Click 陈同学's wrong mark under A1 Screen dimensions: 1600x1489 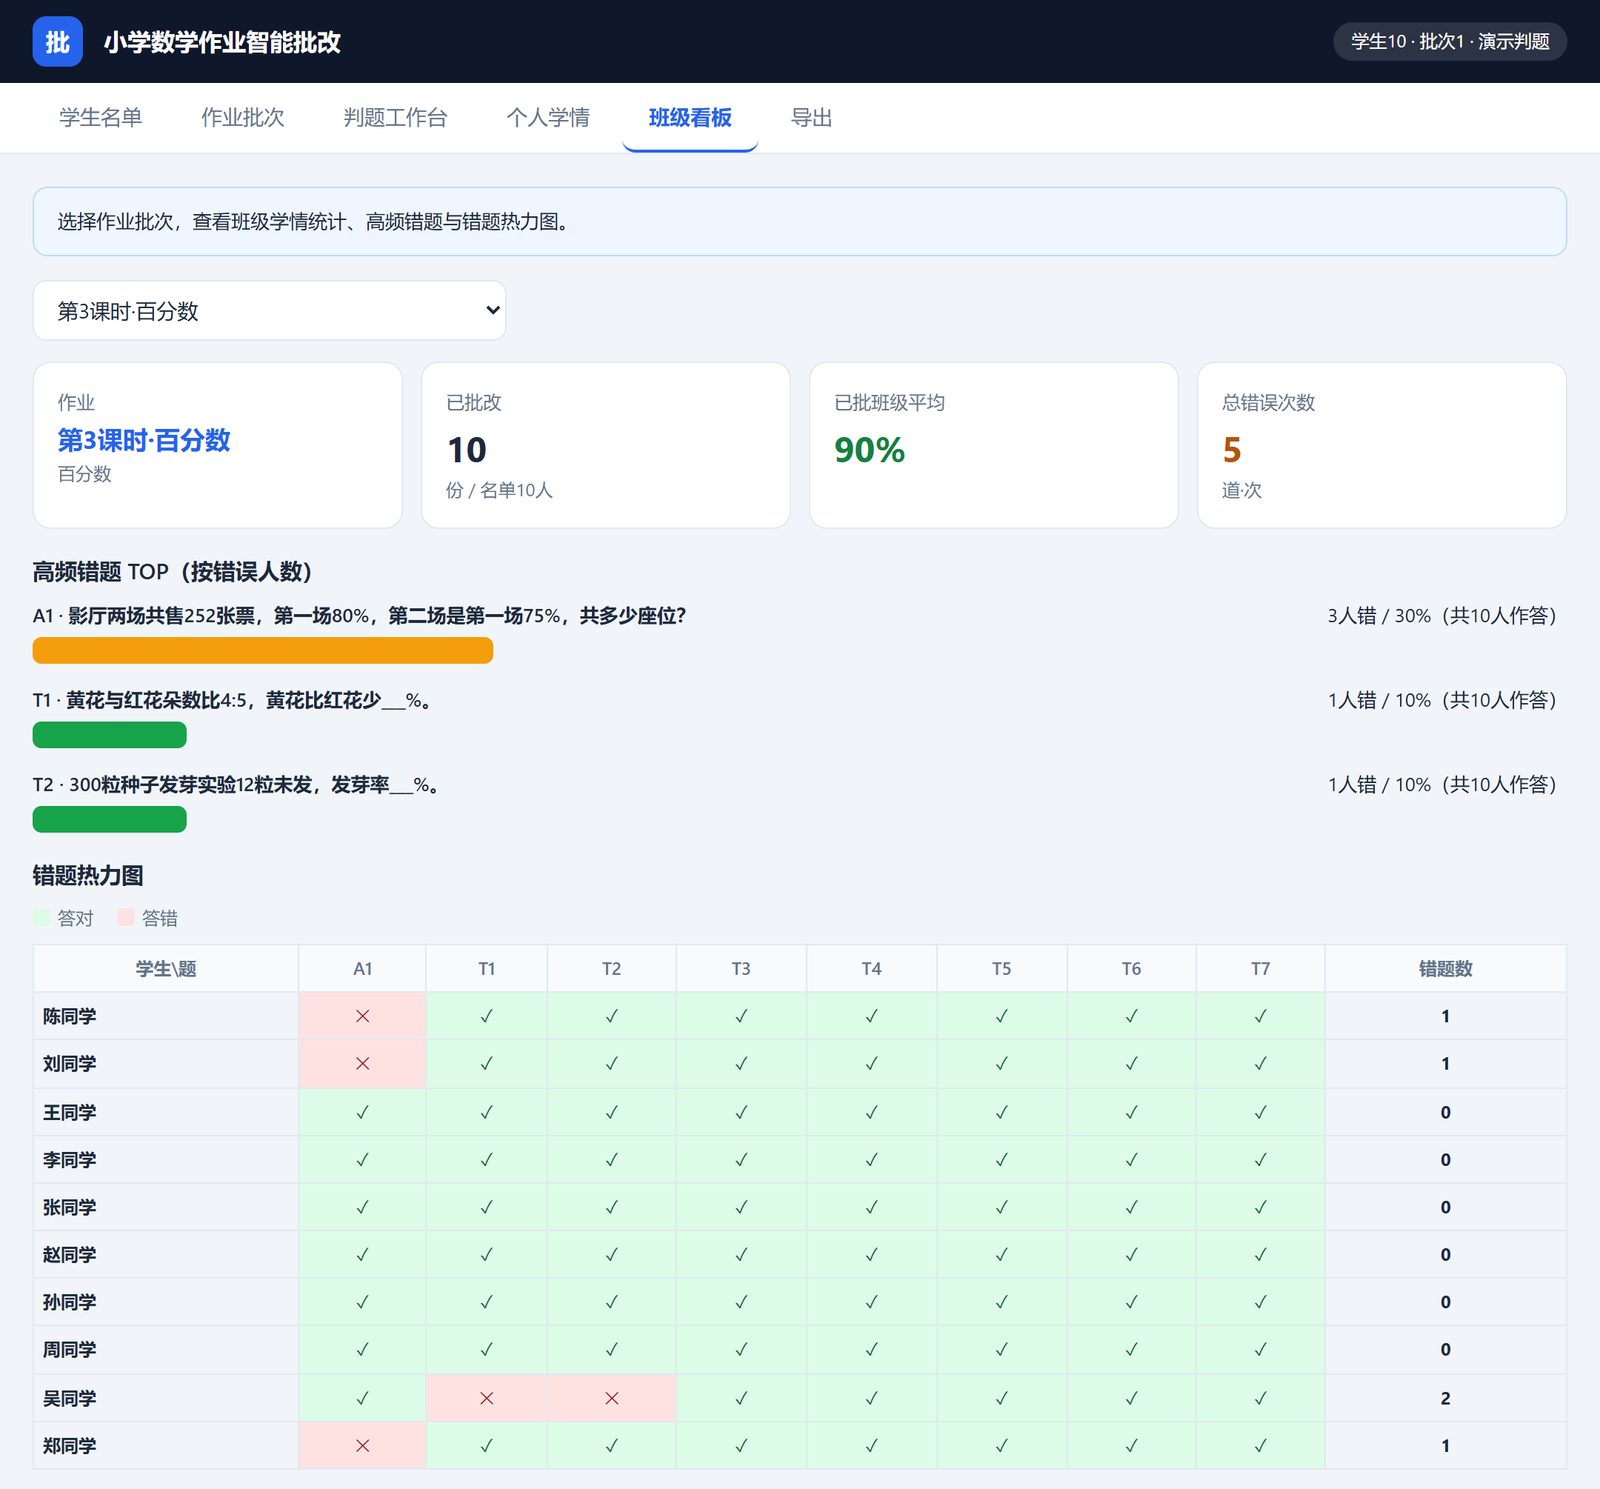pyautogui.click(x=362, y=1016)
